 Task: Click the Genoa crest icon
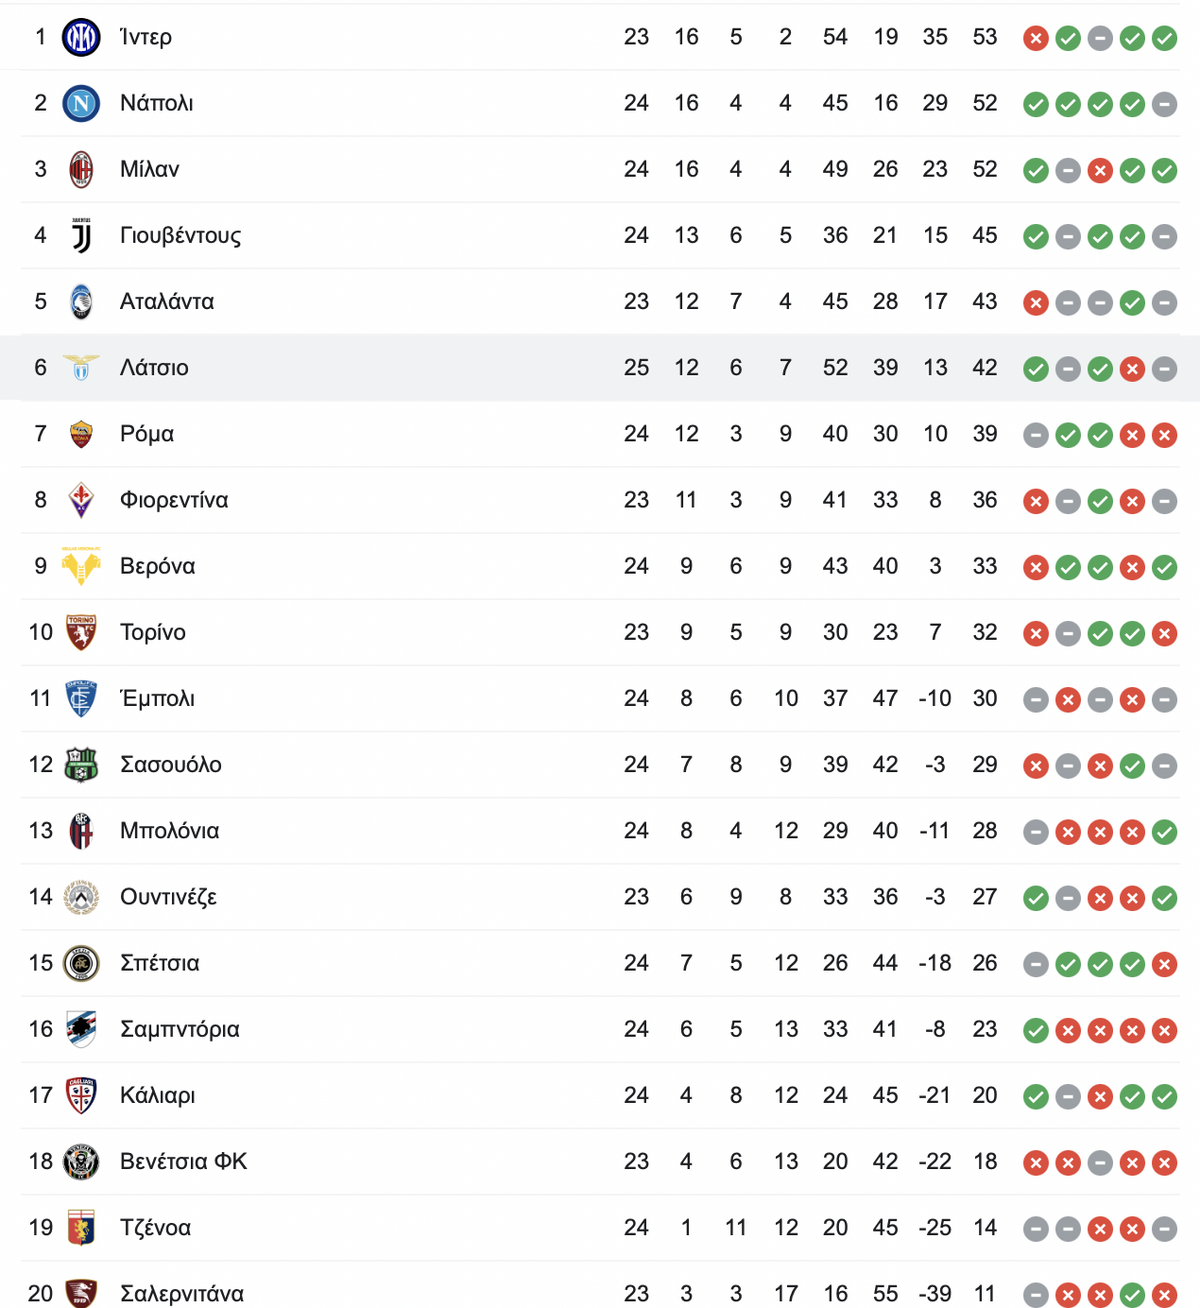click(x=81, y=1227)
